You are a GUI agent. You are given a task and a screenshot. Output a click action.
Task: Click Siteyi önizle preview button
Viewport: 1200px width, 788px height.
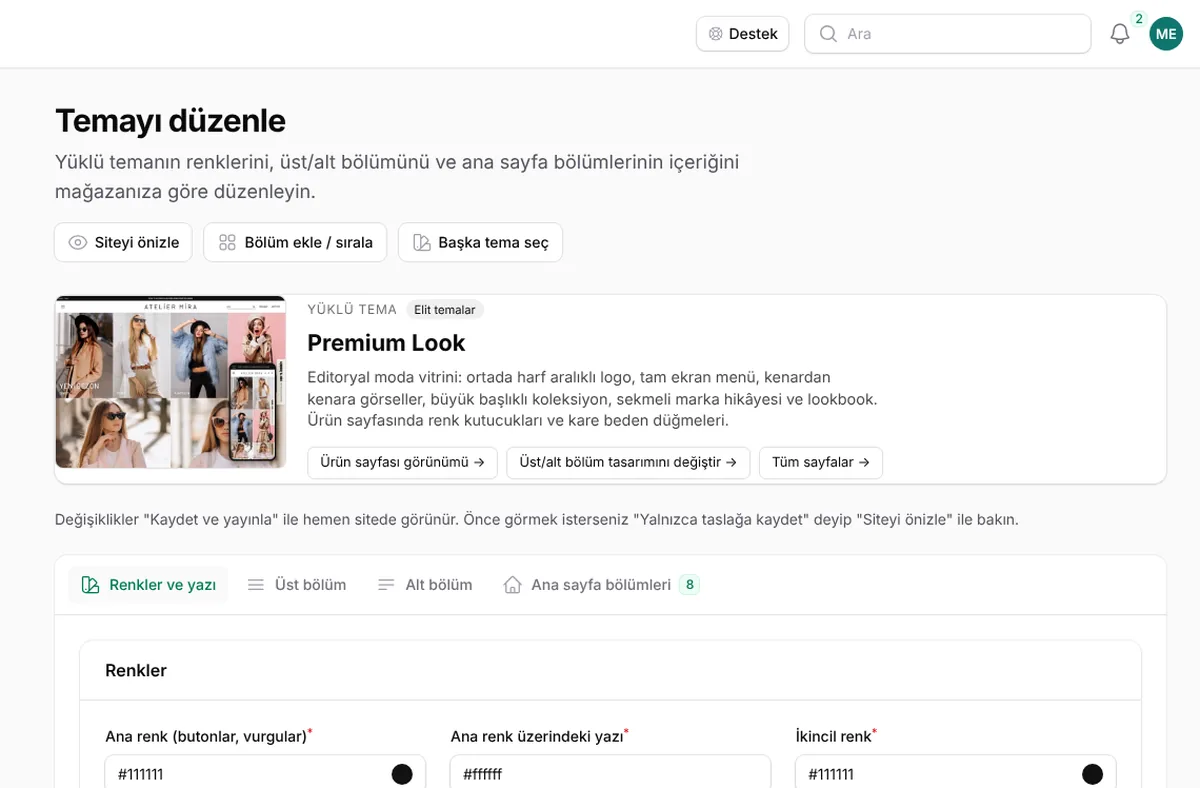[x=123, y=242]
